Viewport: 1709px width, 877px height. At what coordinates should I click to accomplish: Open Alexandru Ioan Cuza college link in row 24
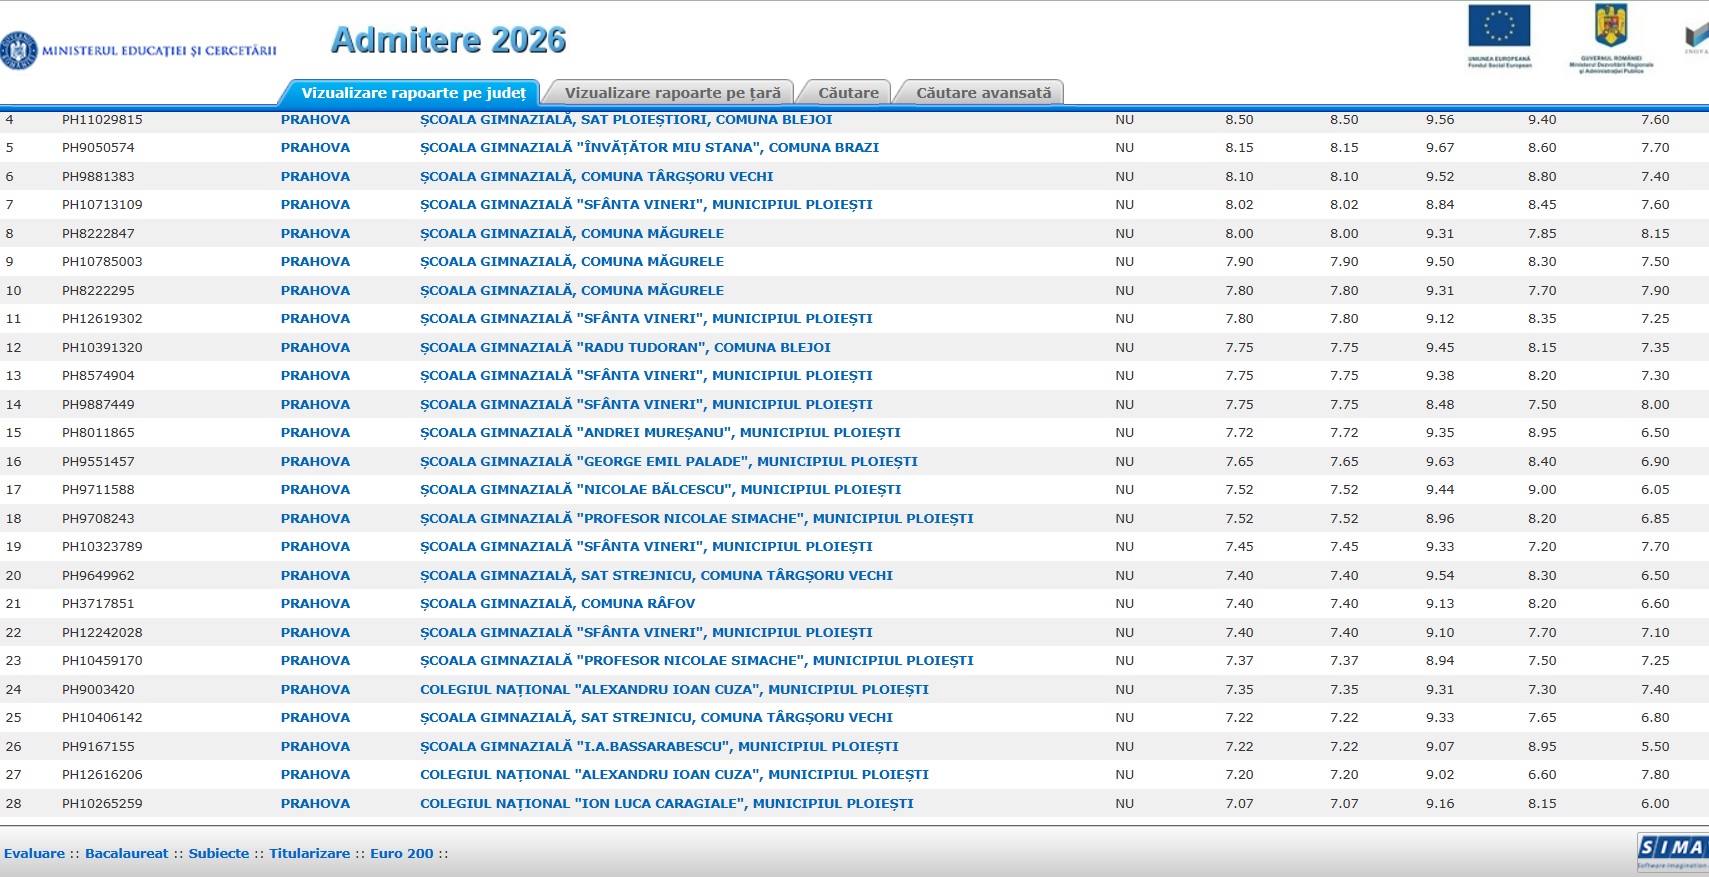[674, 689]
